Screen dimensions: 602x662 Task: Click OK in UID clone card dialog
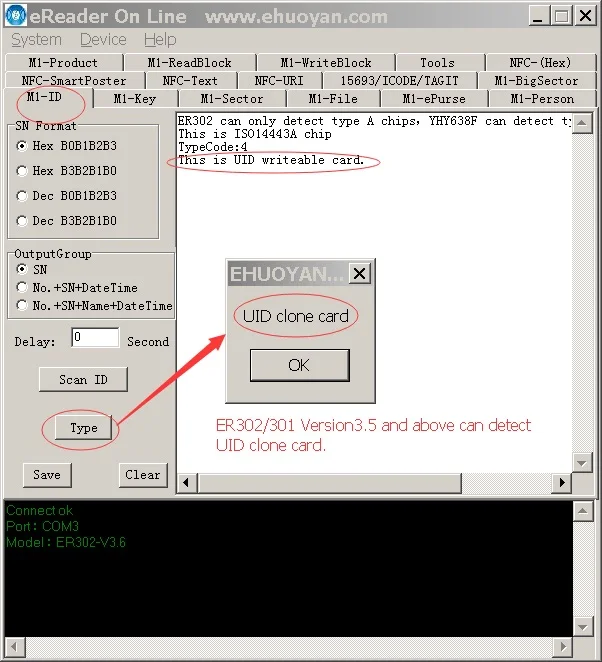[299, 365]
